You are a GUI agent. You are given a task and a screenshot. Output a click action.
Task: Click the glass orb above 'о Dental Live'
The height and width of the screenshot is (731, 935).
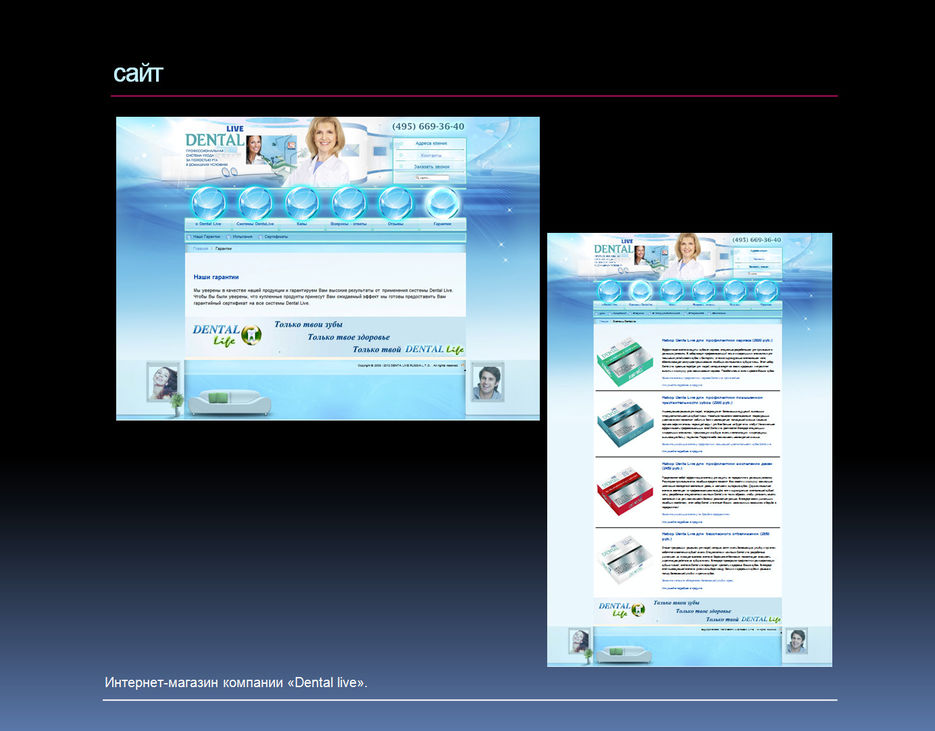point(209,203)
